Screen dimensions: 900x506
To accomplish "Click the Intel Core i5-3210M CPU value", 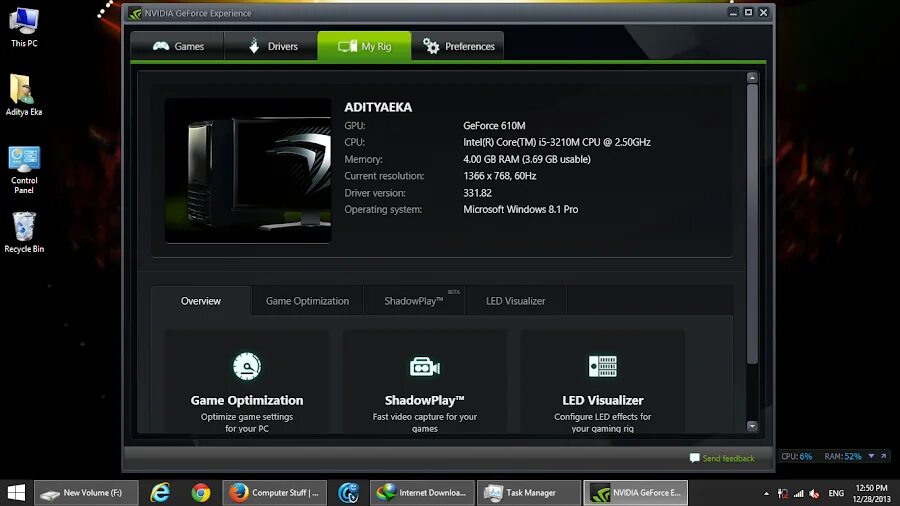I will [x=557, y=142].
